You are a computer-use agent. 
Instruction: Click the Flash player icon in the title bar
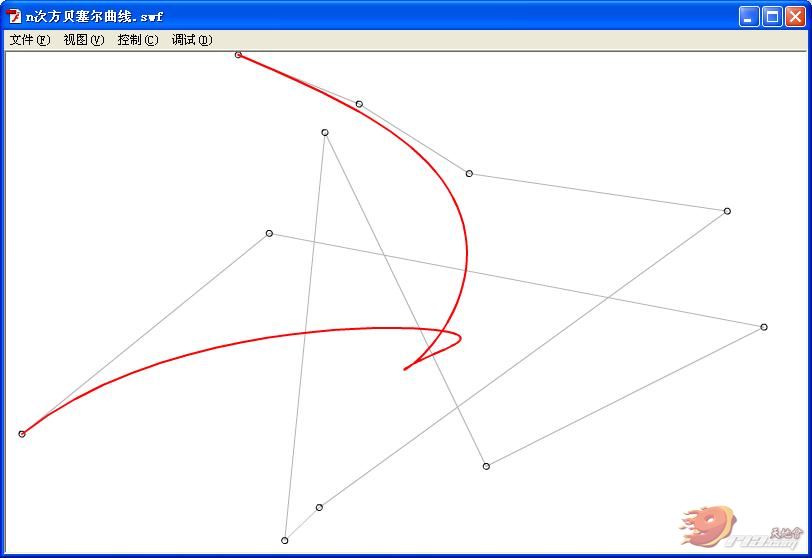[14, 17]
